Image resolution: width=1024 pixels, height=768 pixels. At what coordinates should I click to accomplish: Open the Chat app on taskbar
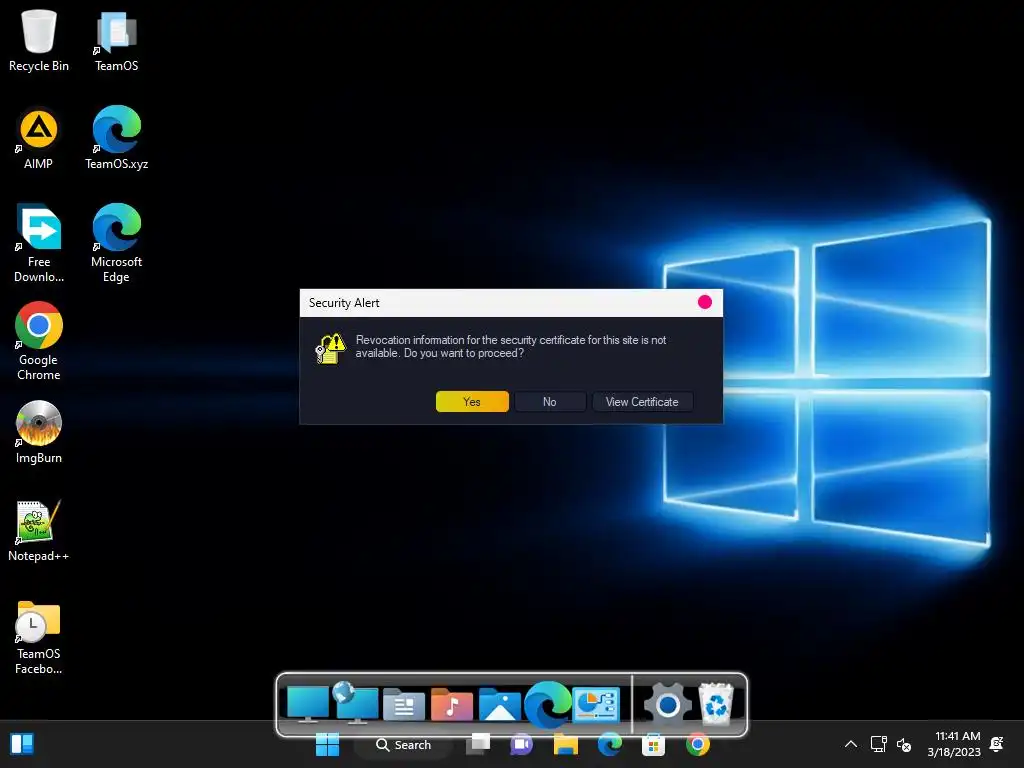click(x=522, y=744)
